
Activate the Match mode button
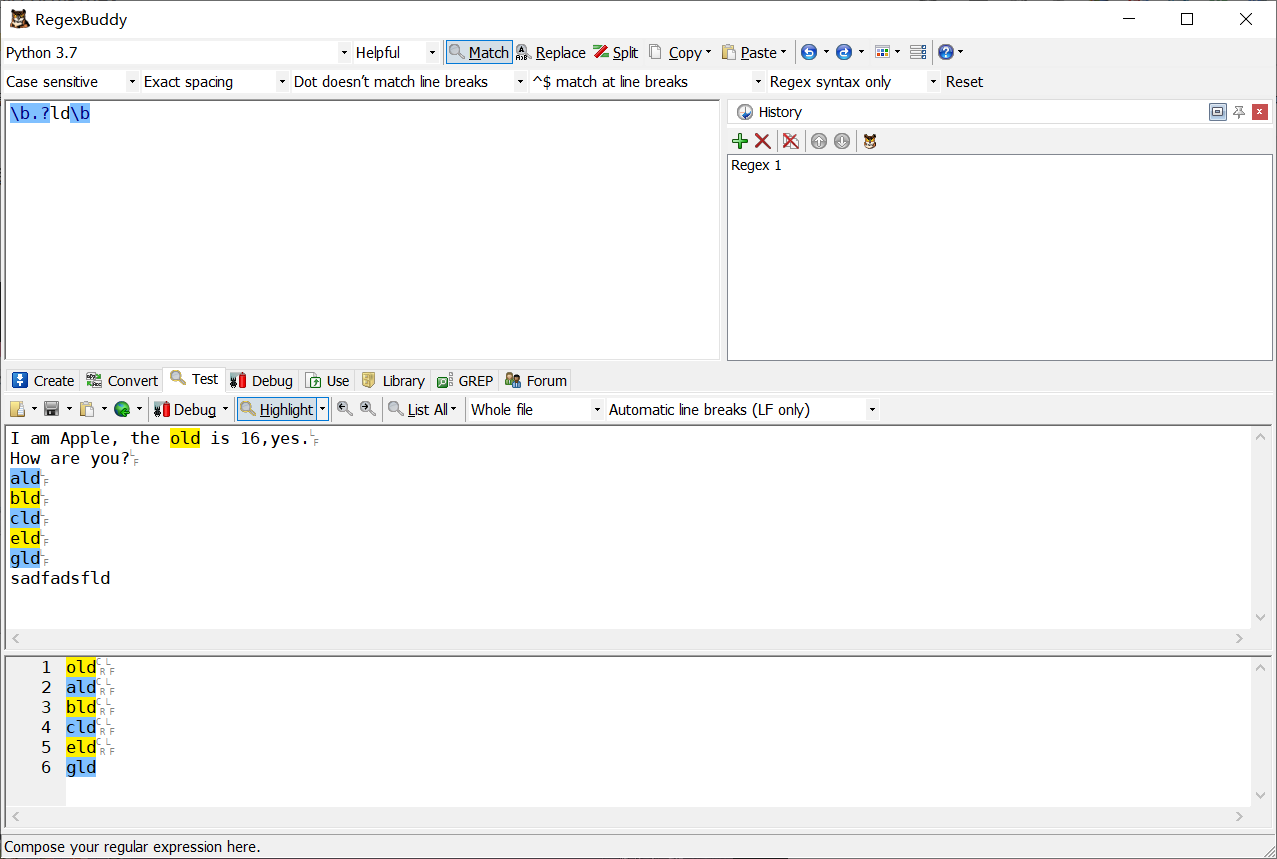tap(479, 52)
